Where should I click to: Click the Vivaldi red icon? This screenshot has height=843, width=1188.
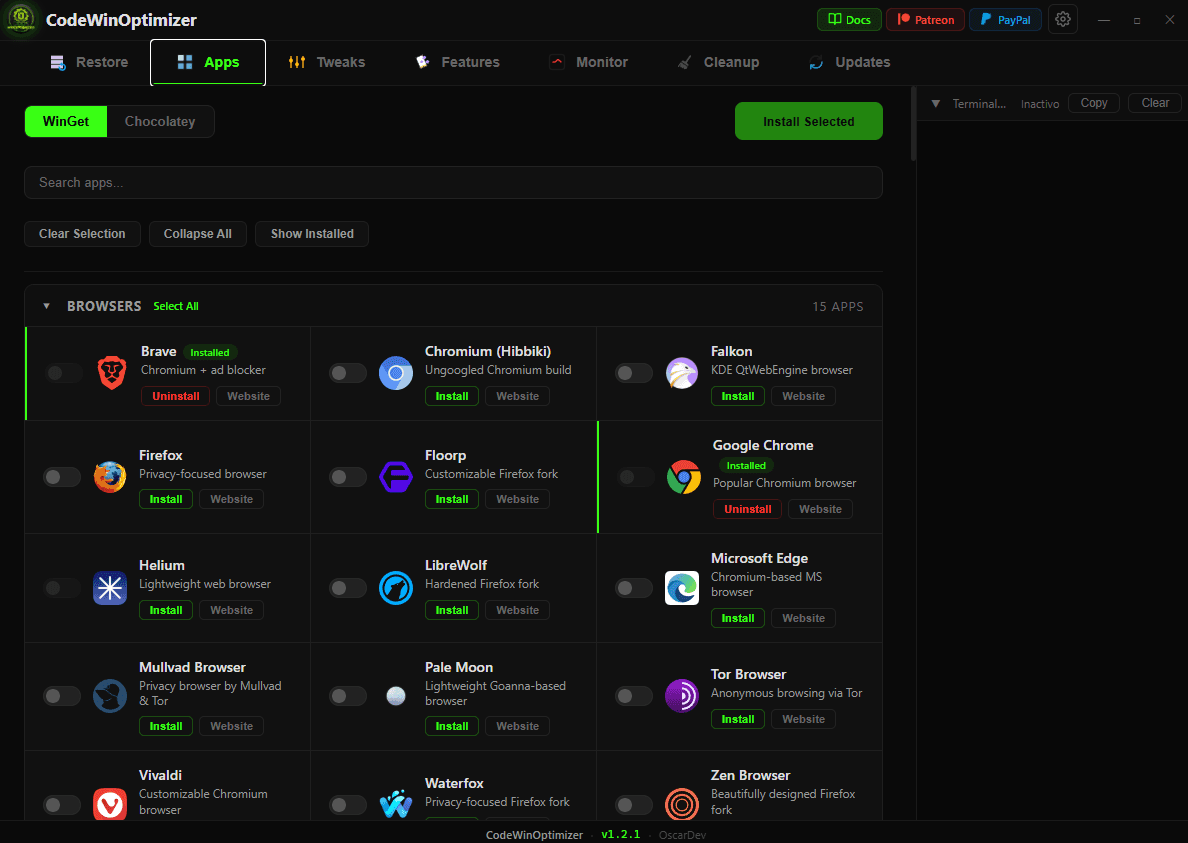110,804
